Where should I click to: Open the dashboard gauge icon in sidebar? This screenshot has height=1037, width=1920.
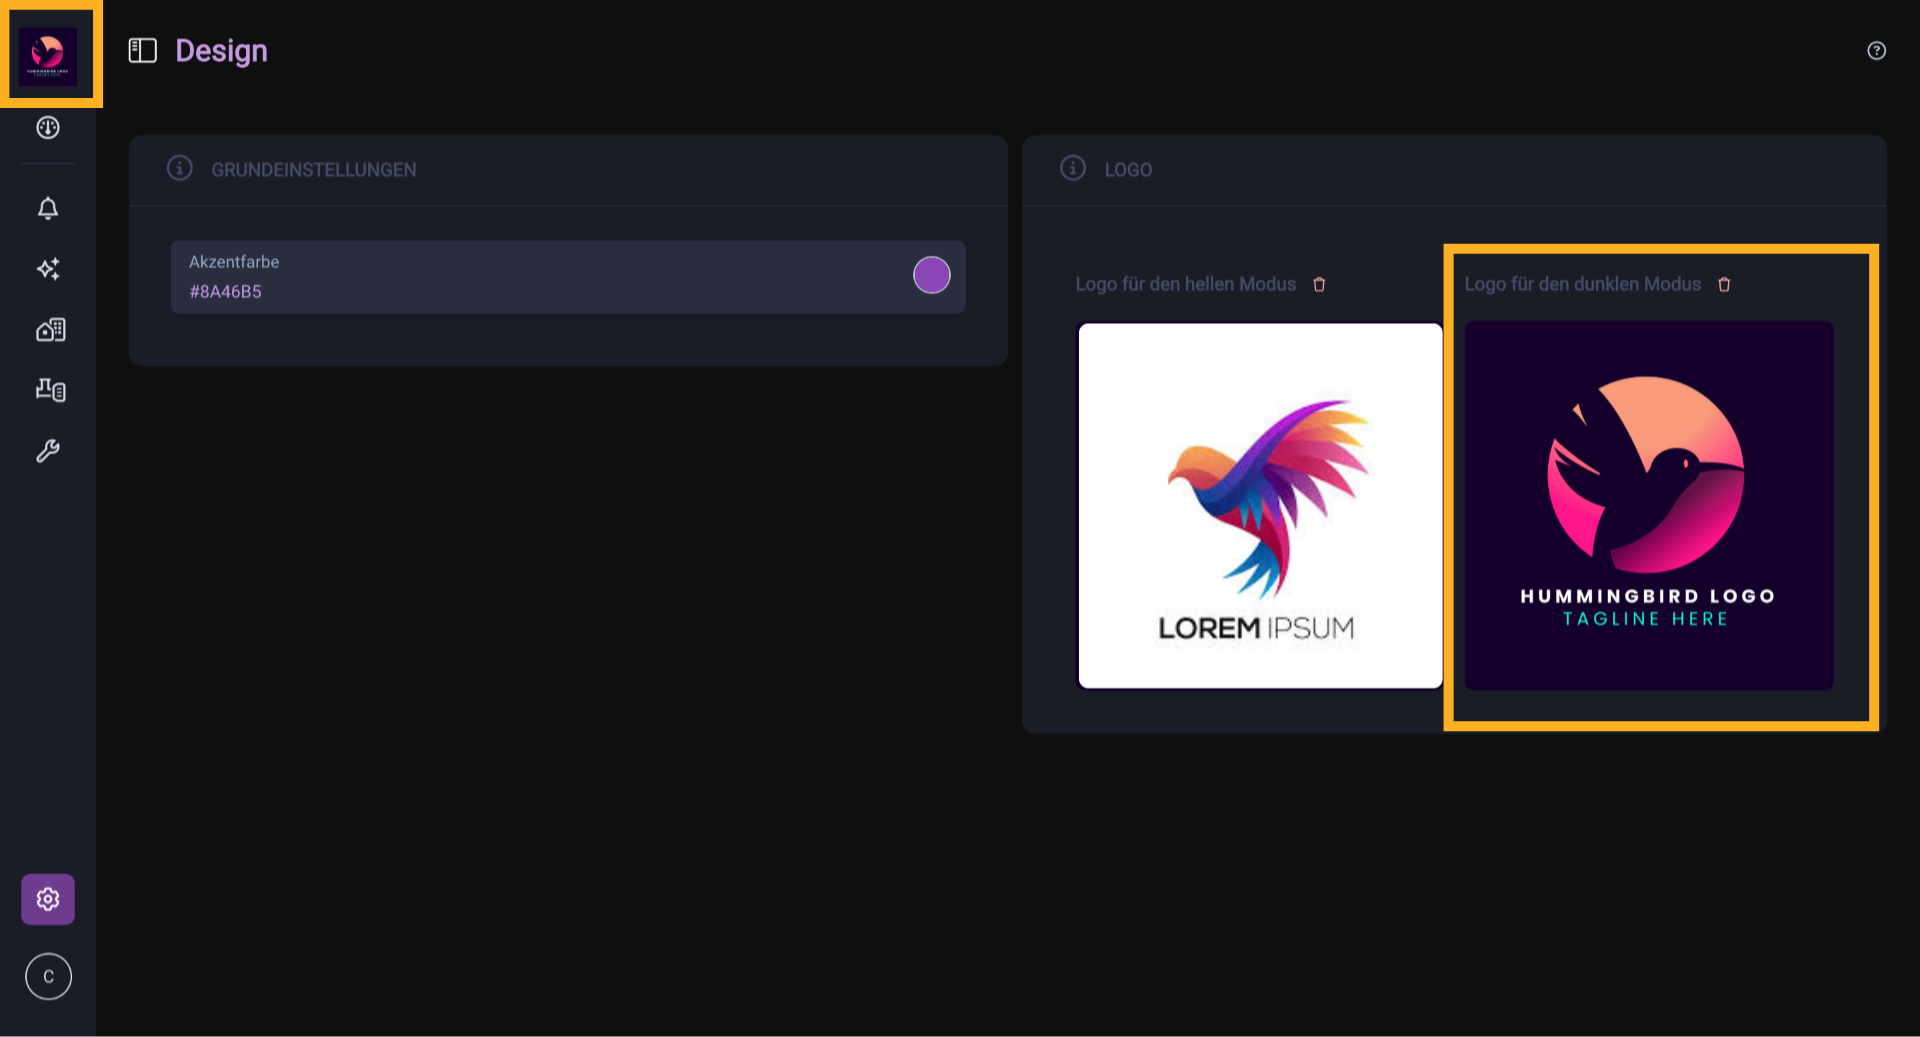[x=48, y=128]
